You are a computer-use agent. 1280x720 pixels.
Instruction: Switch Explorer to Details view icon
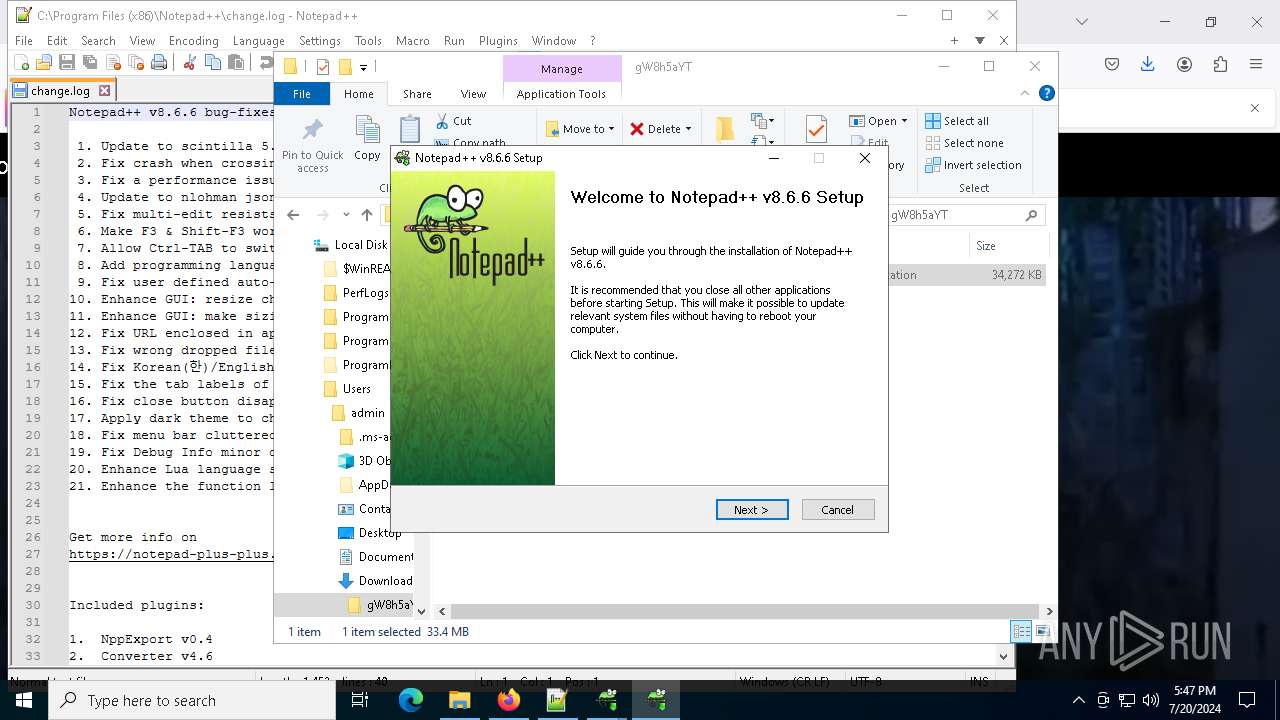pos(1021,631)
